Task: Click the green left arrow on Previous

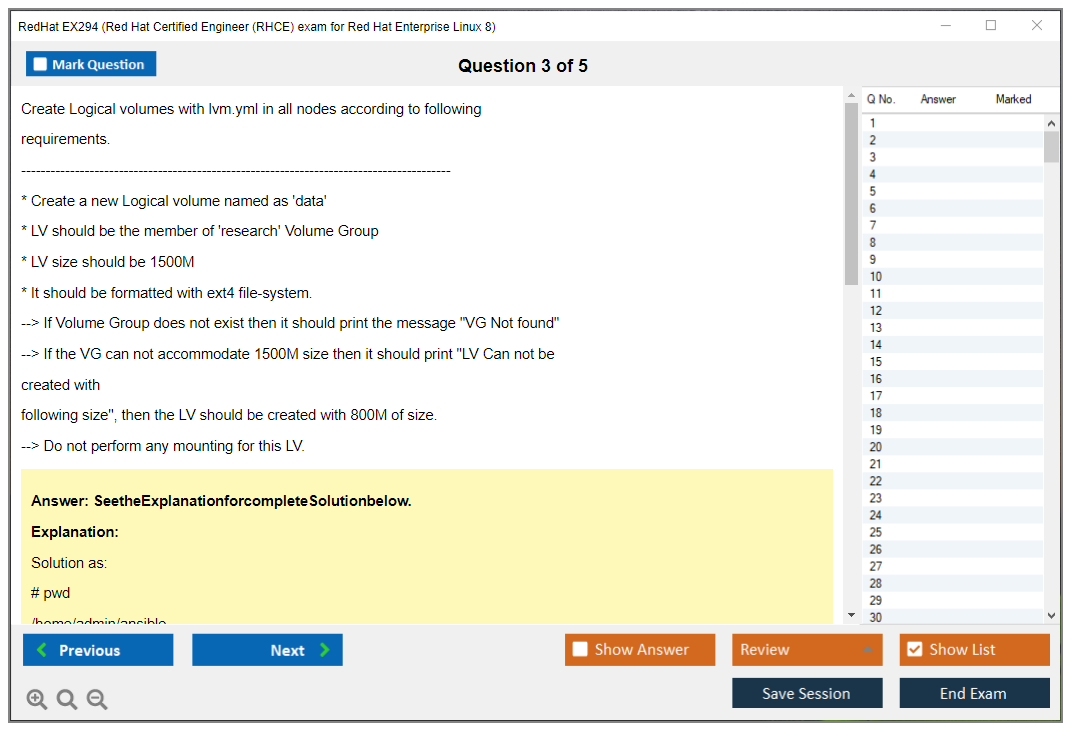Action: [x=41, y=650]
